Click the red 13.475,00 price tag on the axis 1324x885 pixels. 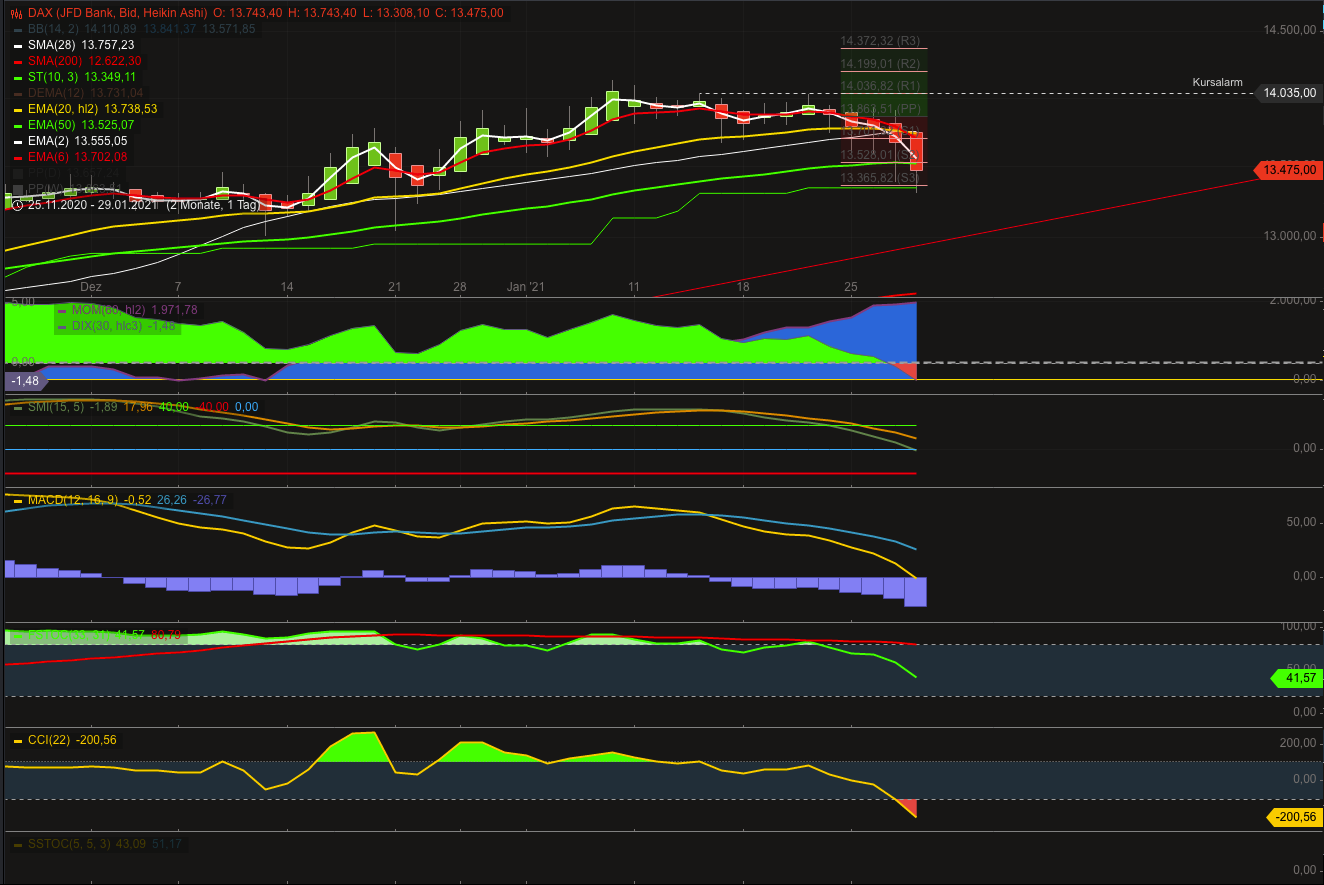(1290, 170)
